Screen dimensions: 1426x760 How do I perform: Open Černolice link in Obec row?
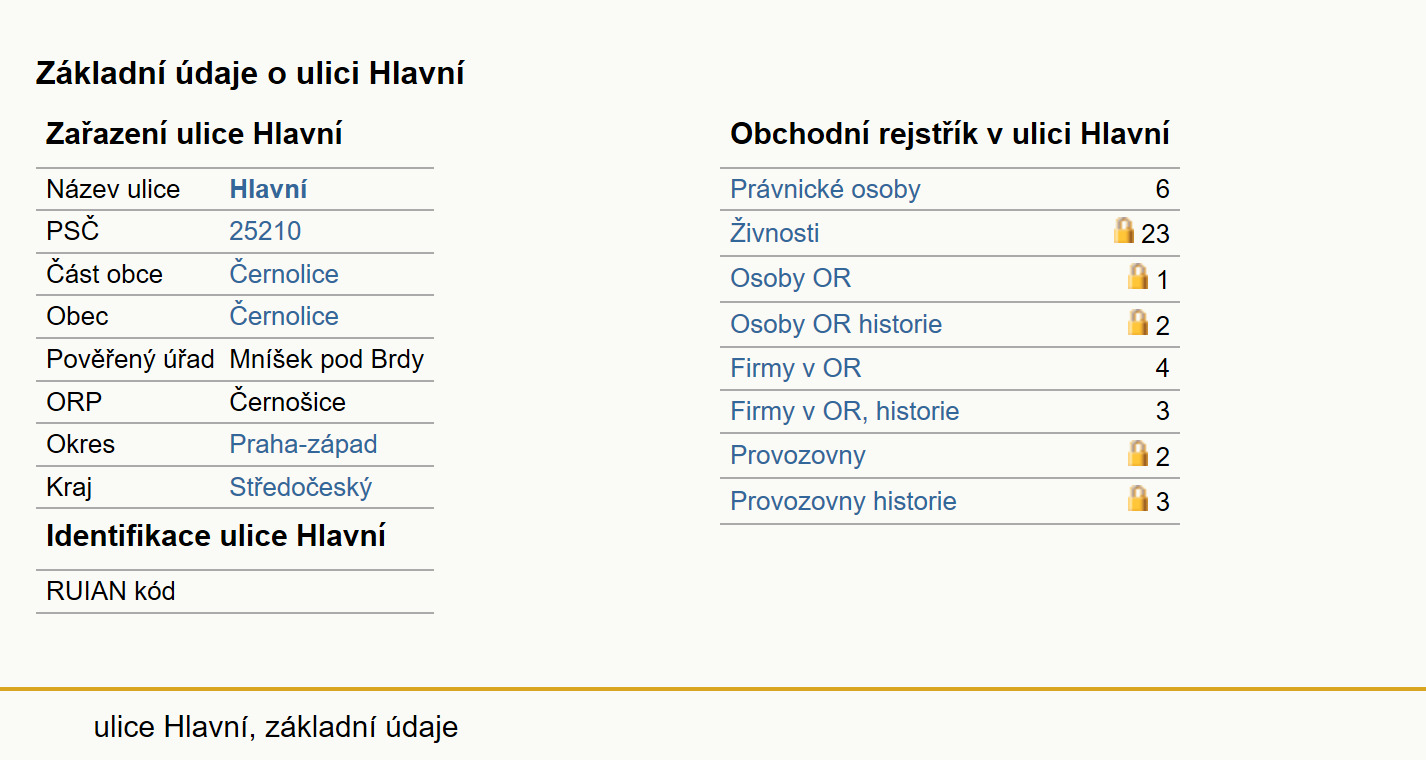click(x=284, y=316)
